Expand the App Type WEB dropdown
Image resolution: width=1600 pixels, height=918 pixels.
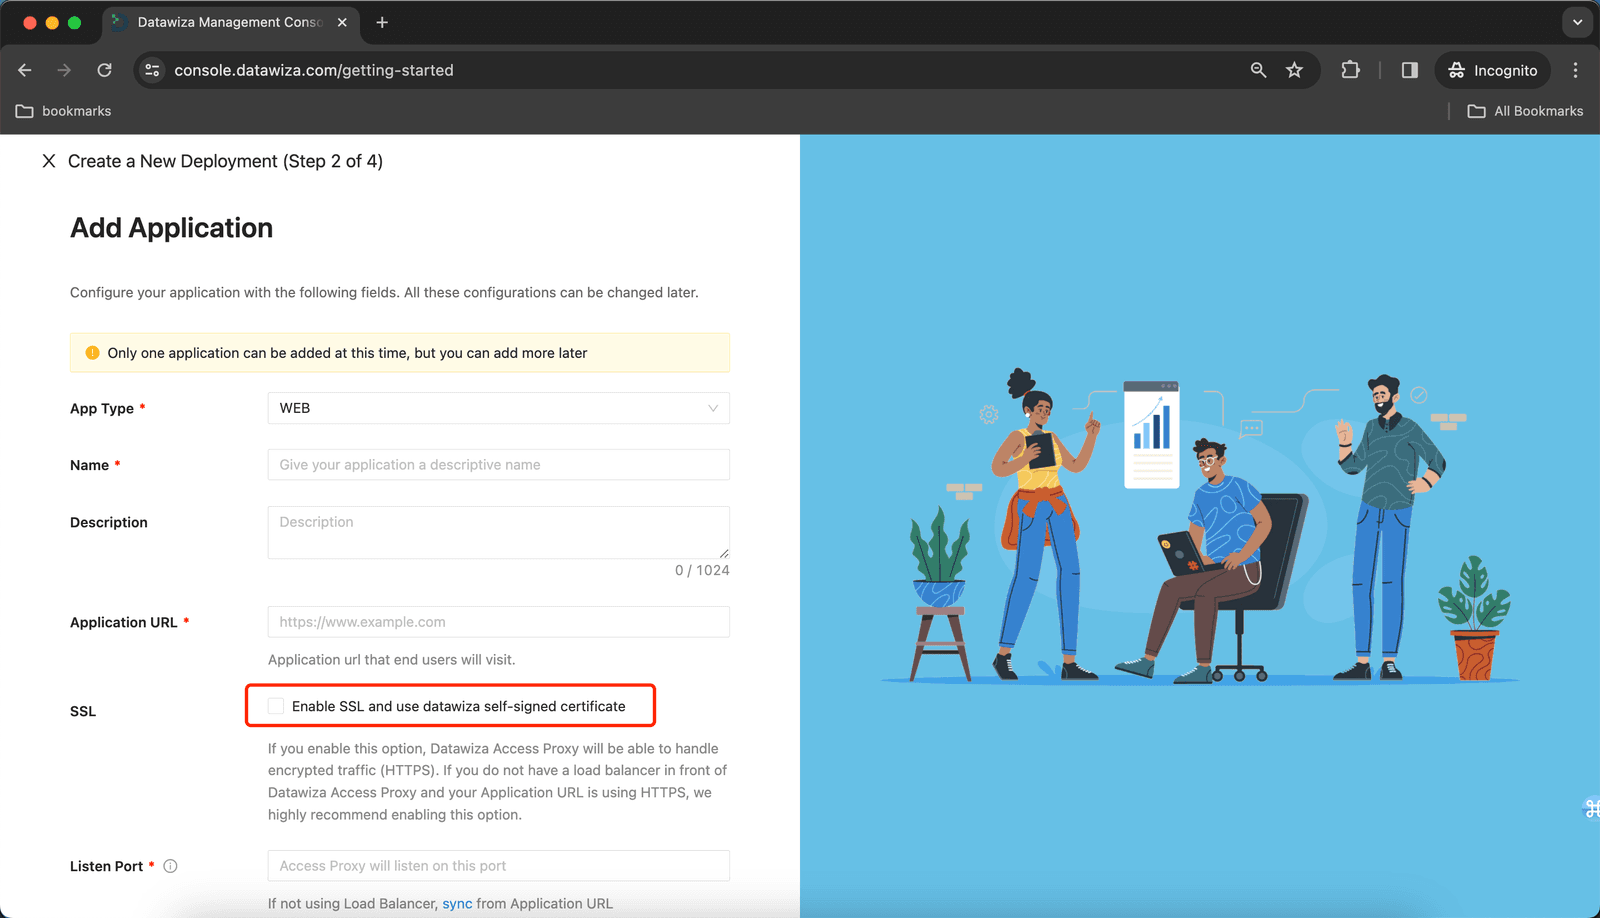(498, 408)
